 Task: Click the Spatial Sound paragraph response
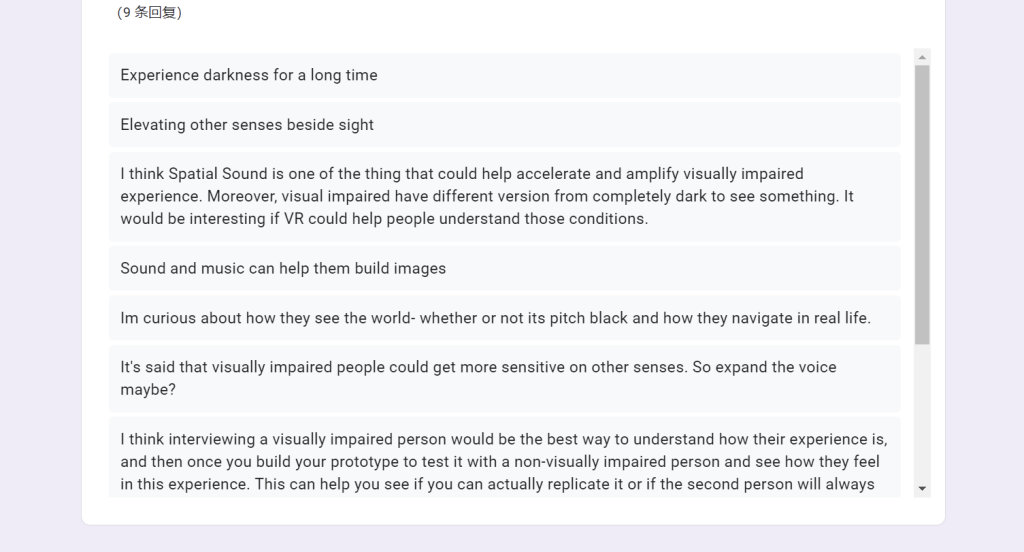pyautogui.click(x=505, y=197)
